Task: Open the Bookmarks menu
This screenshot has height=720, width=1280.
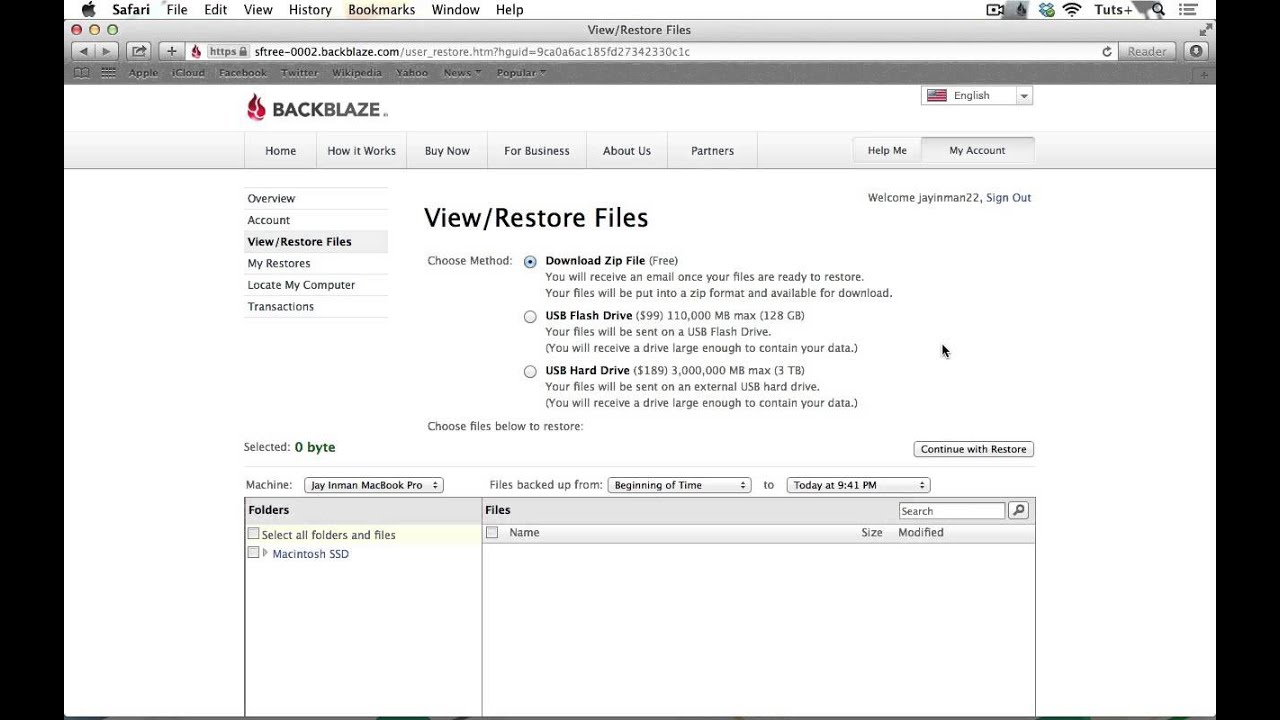Action: pos(381,9)
